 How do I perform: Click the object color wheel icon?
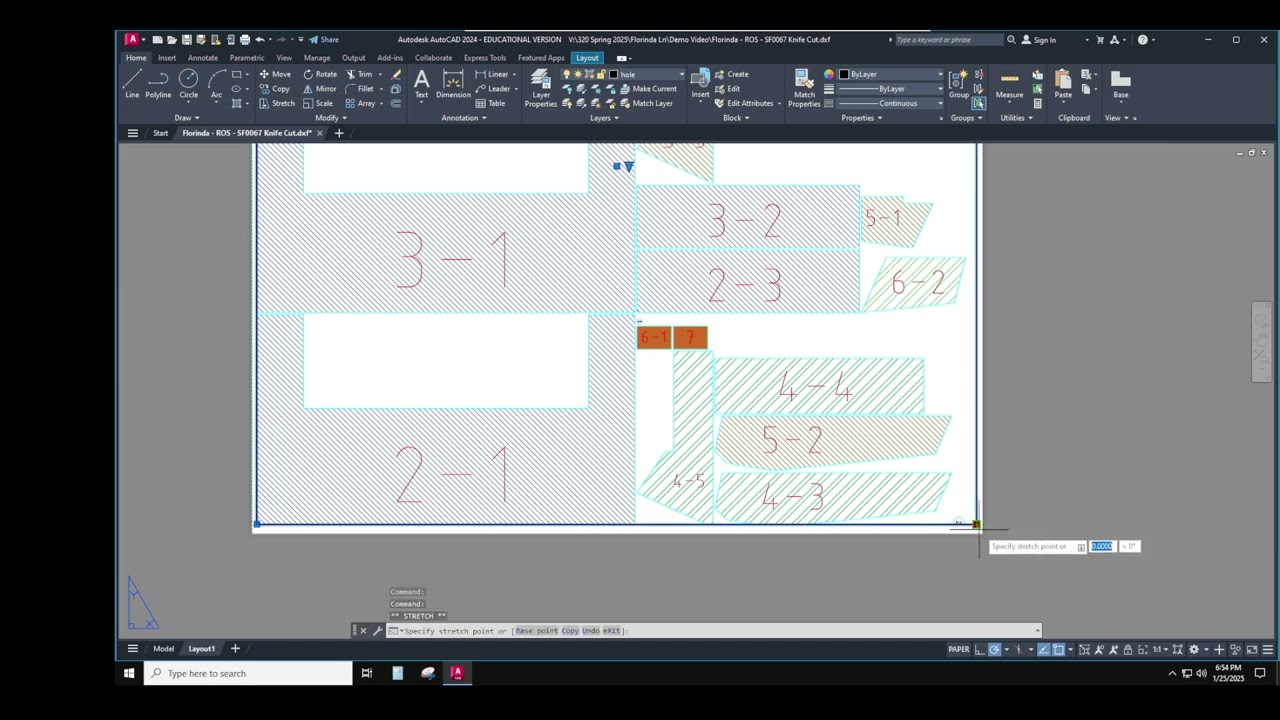pos(828,74)
